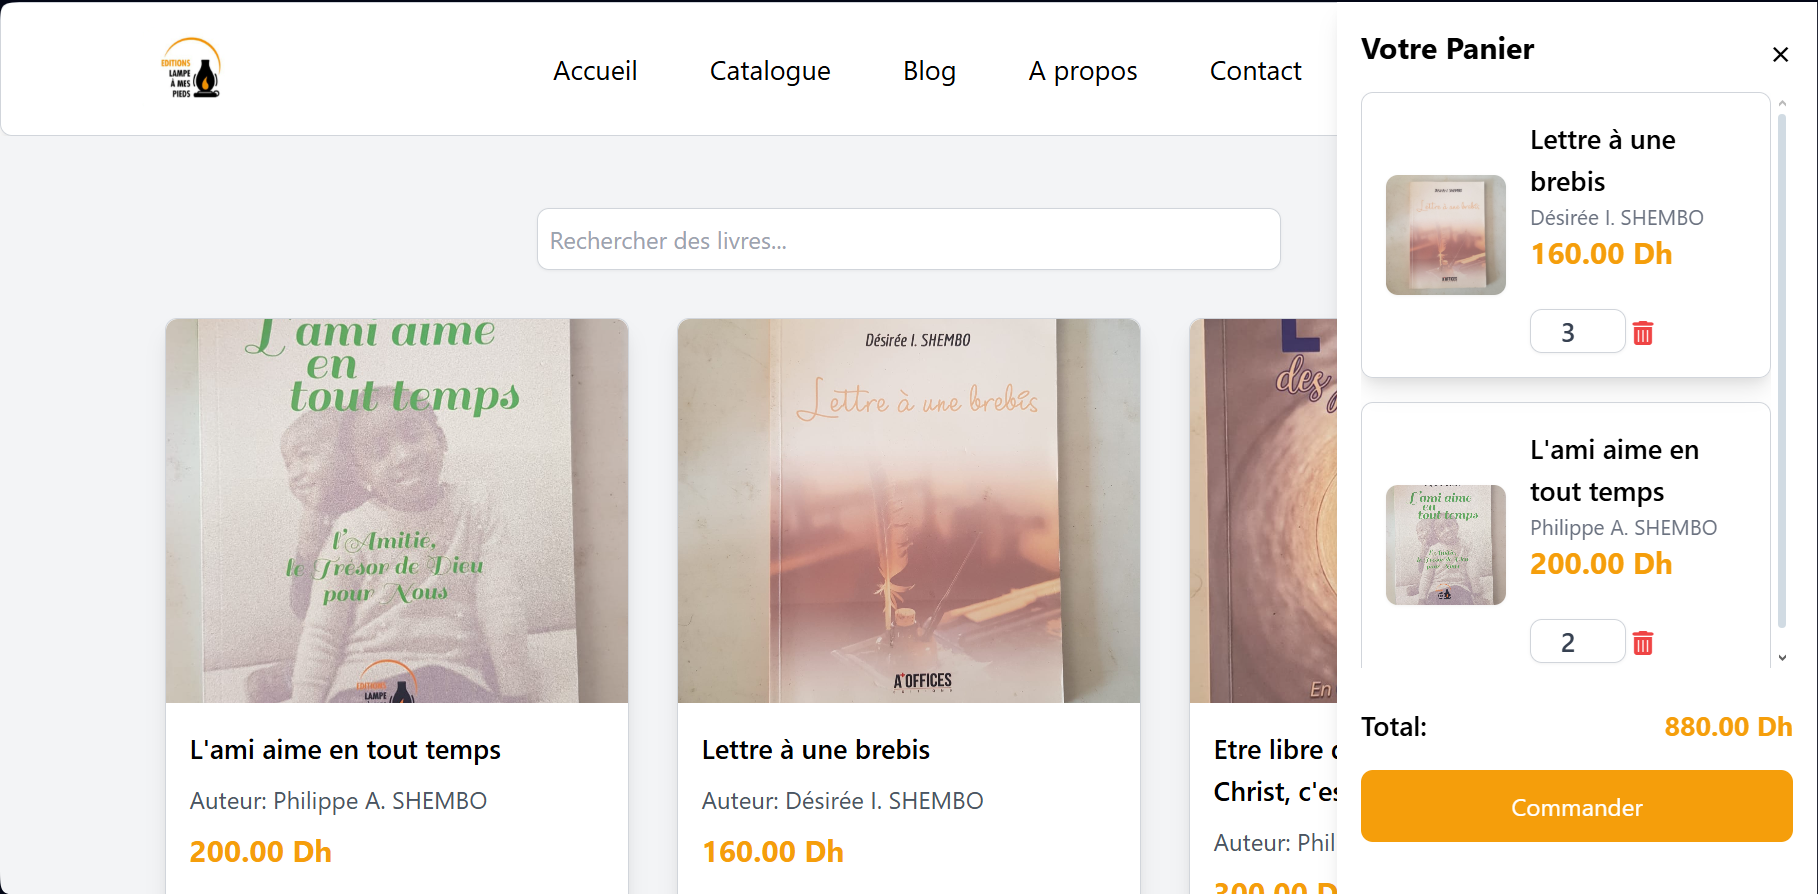Viewport: 1818px width, 894px height.
Task: Focus the Rechercher des livres search field
Action: (x=908, y=240)
